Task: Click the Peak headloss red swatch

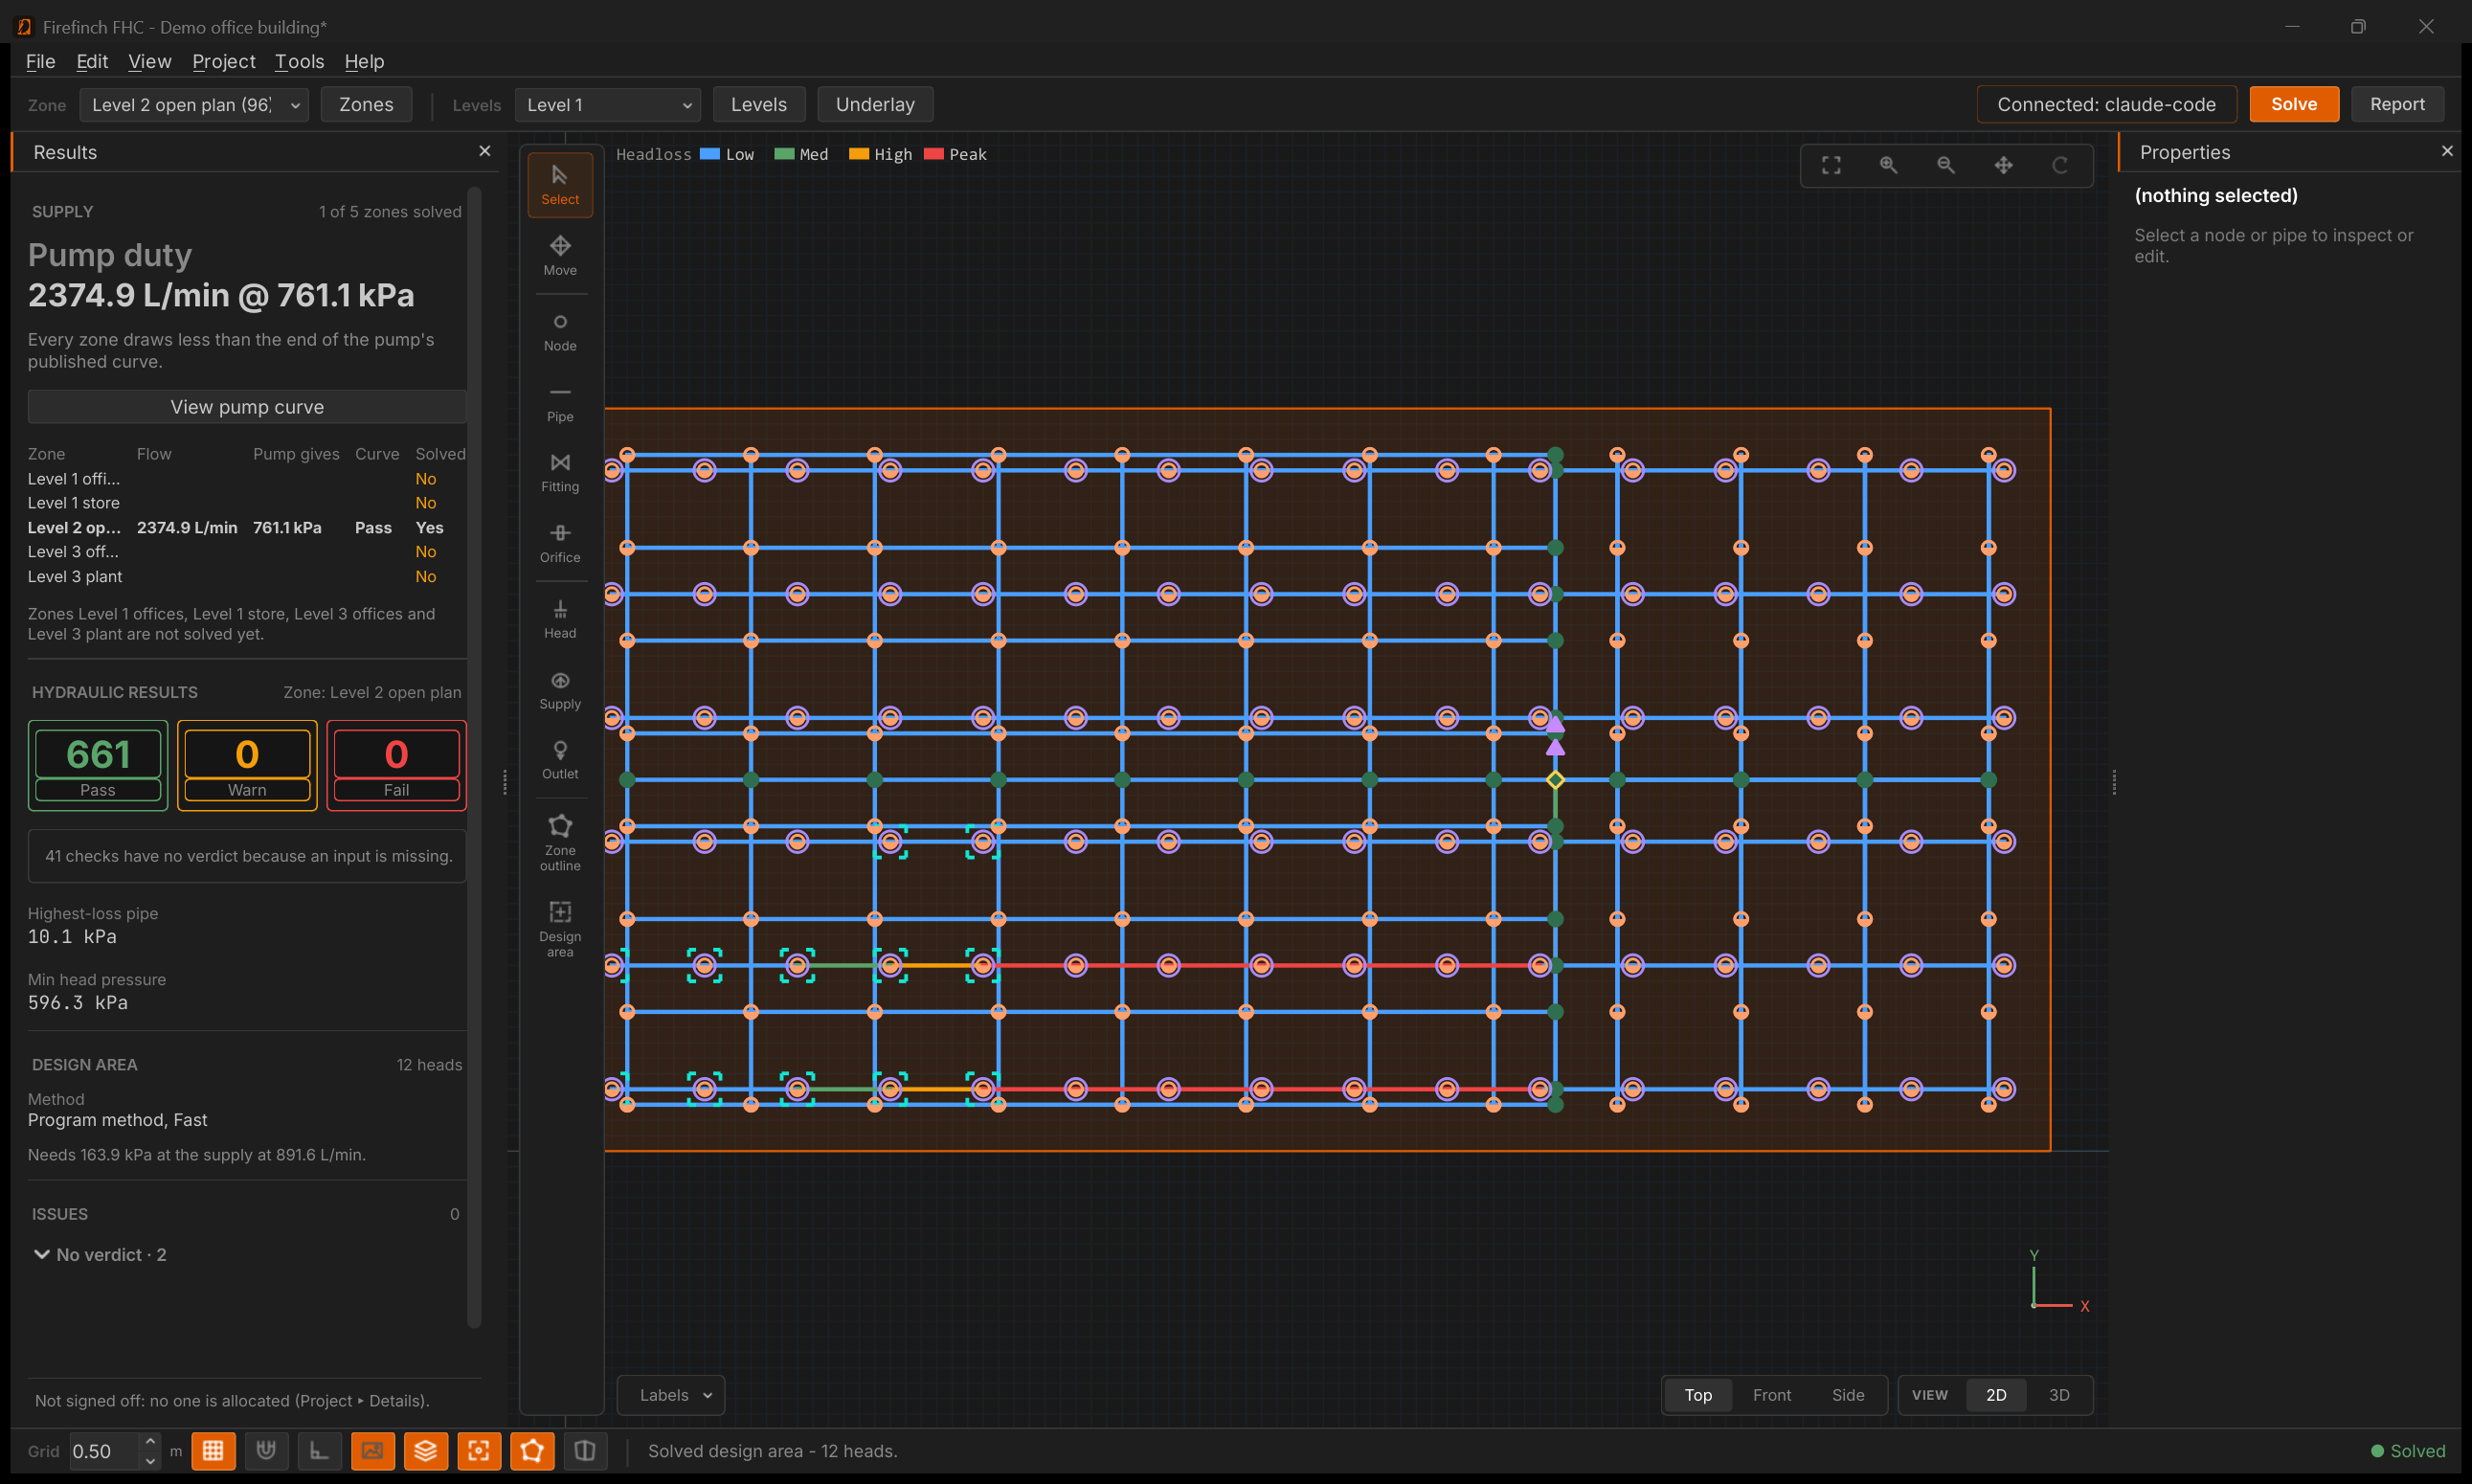Action: (x=934, y=154)
